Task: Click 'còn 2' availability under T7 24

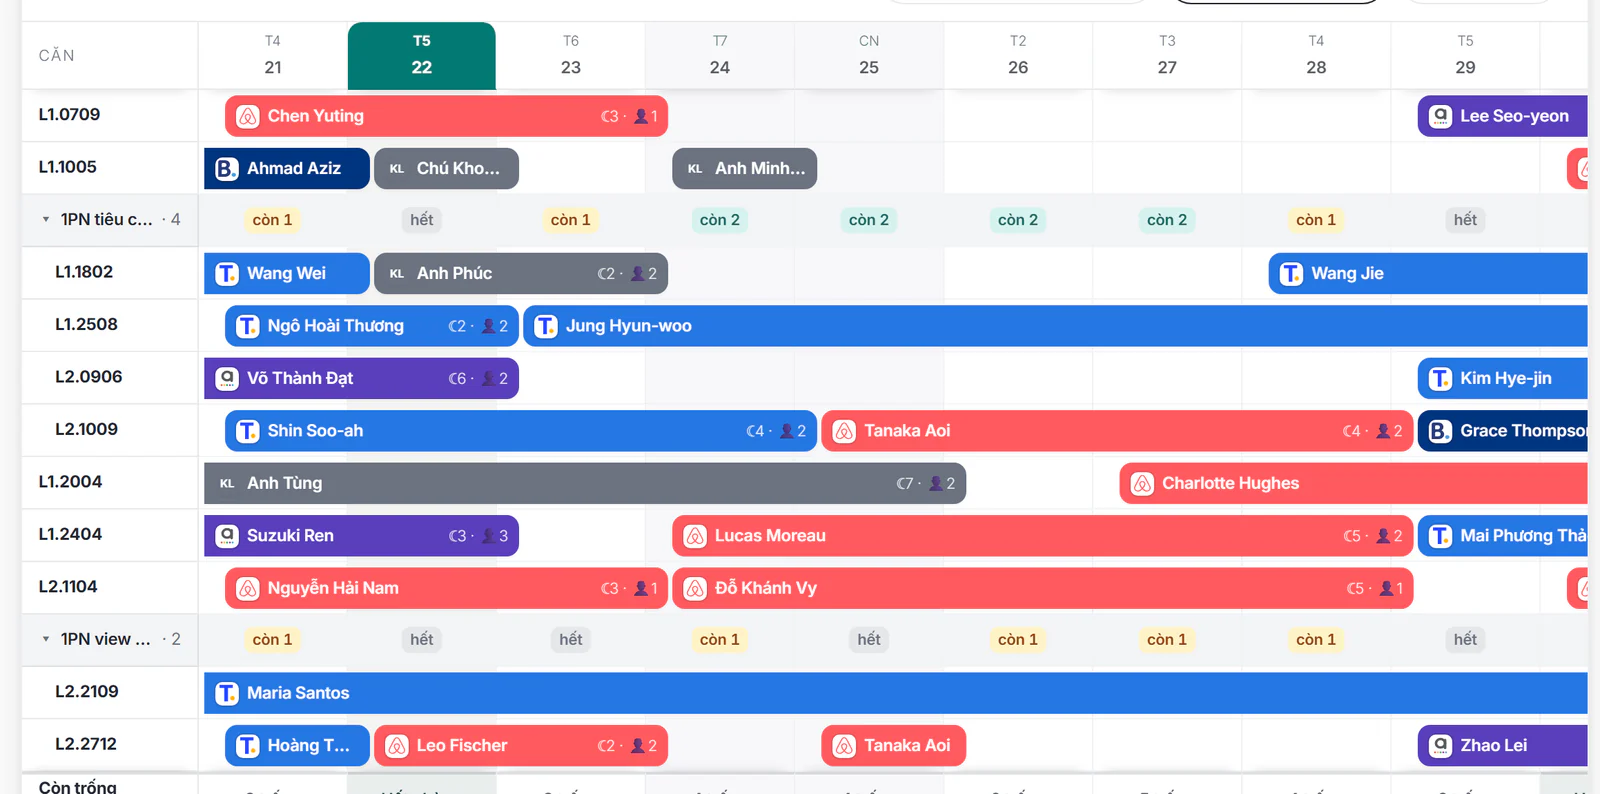Action: click(x=720, y=220)
